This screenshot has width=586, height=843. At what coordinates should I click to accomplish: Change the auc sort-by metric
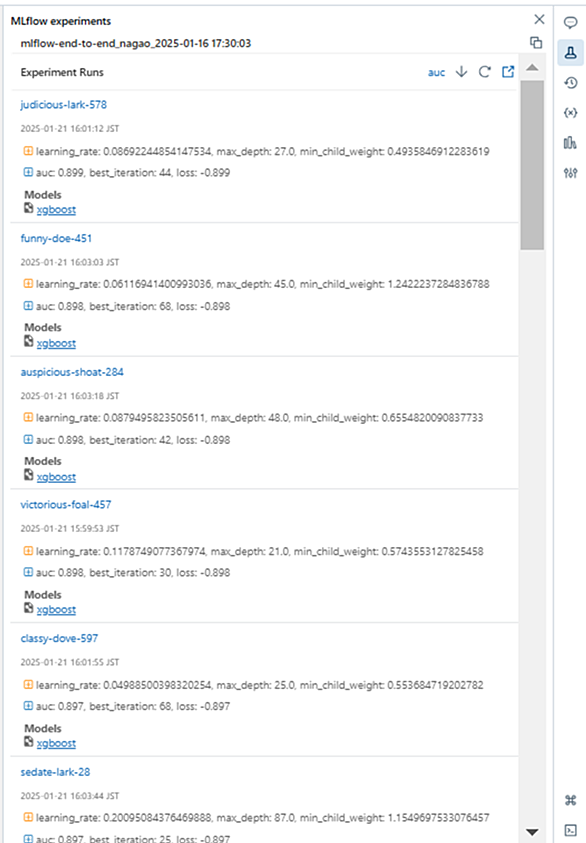point(437,73)
